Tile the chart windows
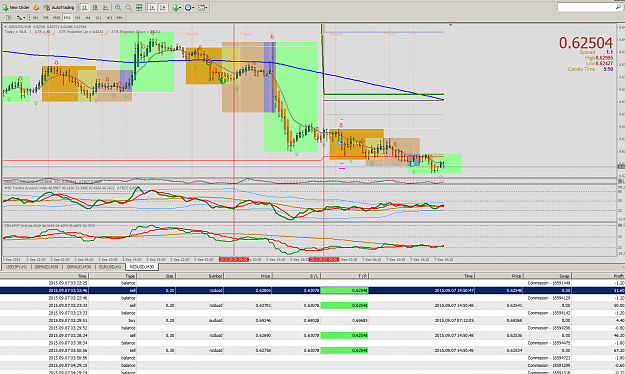Screen dimensions: 625x374 click(139, 7)
